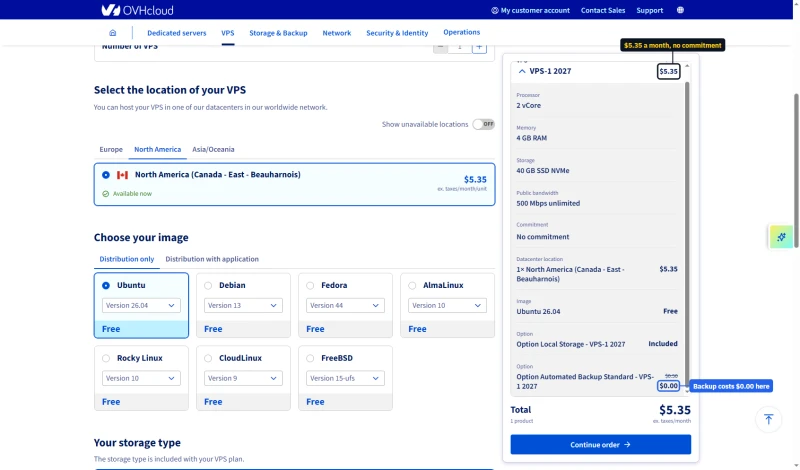Click 'No commitment' value in summary
The height and width of the screenshot is (470, 800).
tap(542, 237)
